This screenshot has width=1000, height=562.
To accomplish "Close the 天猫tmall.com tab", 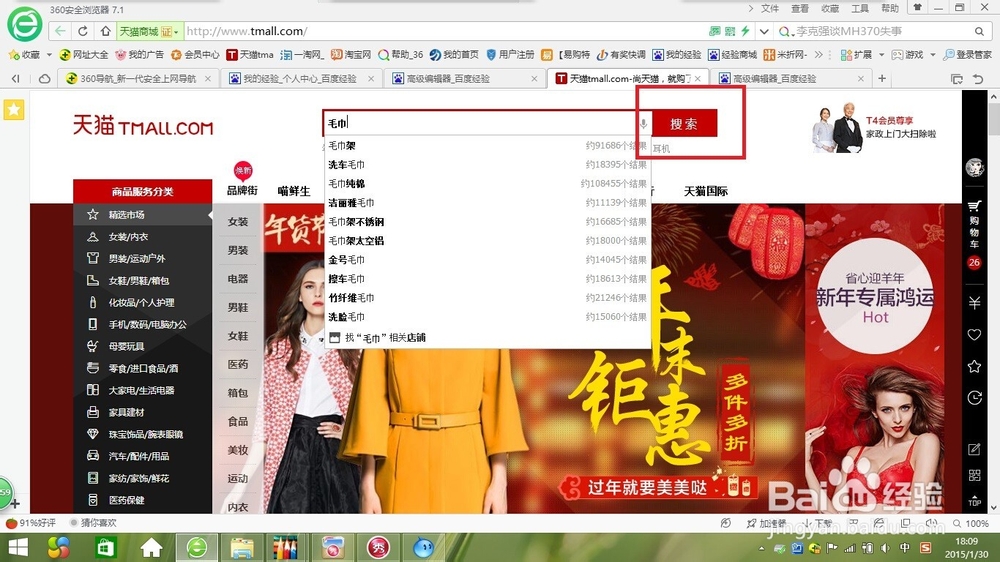I will pyautogui.click(x=698, y=78).
